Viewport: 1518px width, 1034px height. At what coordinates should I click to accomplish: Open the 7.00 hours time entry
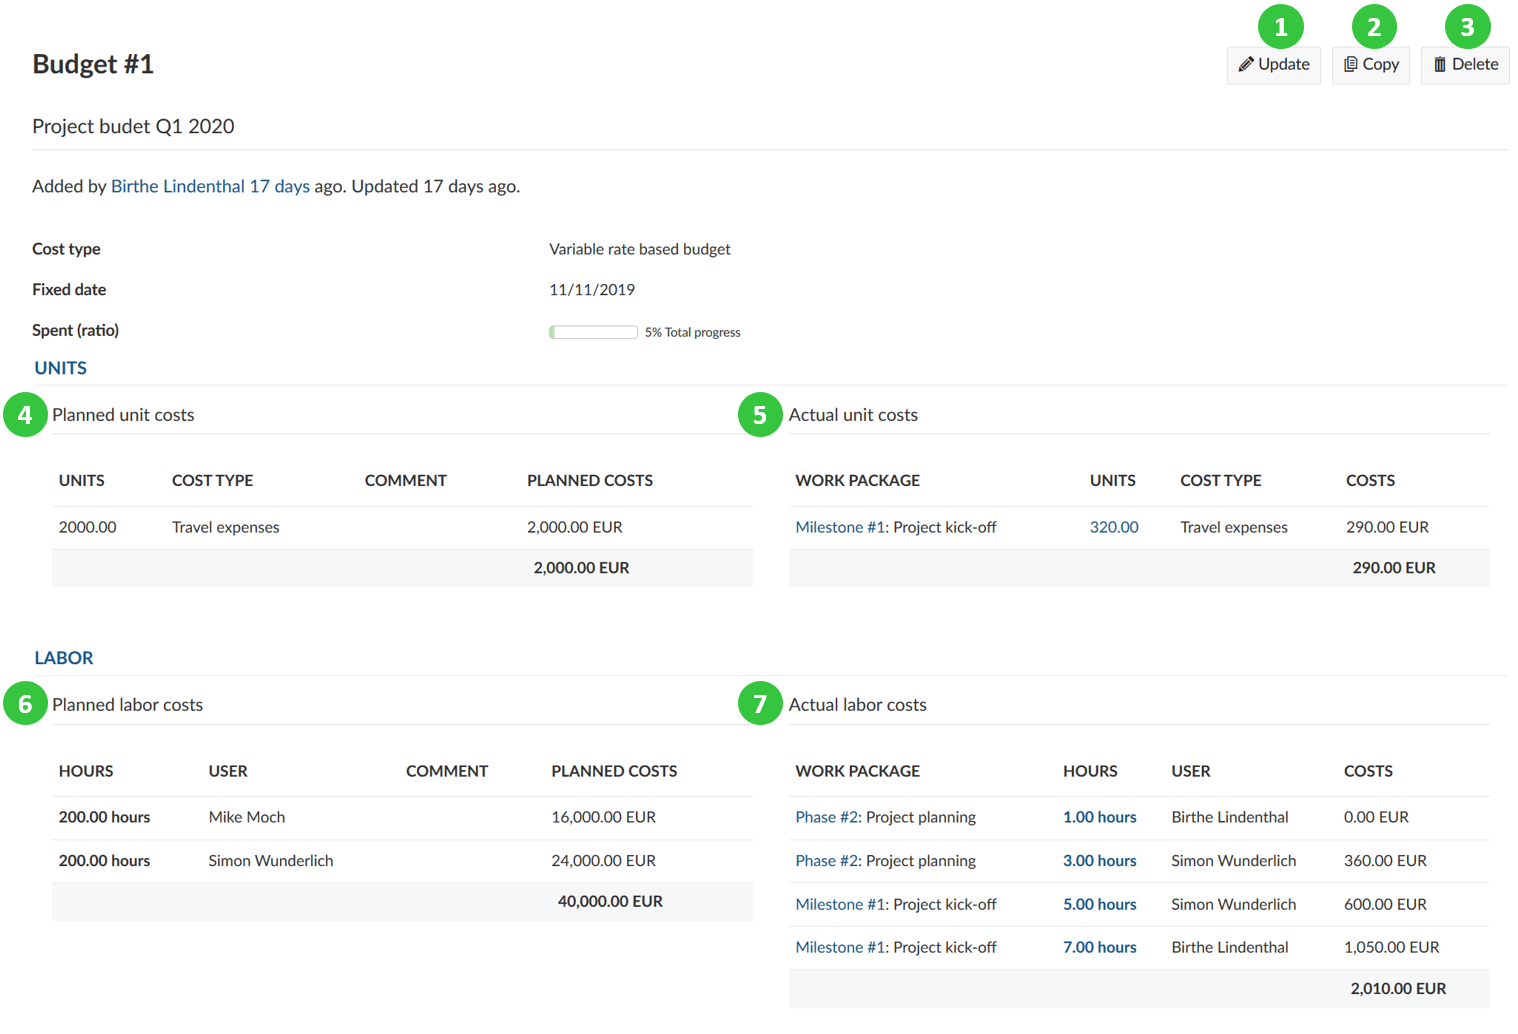pos(1099,947)
